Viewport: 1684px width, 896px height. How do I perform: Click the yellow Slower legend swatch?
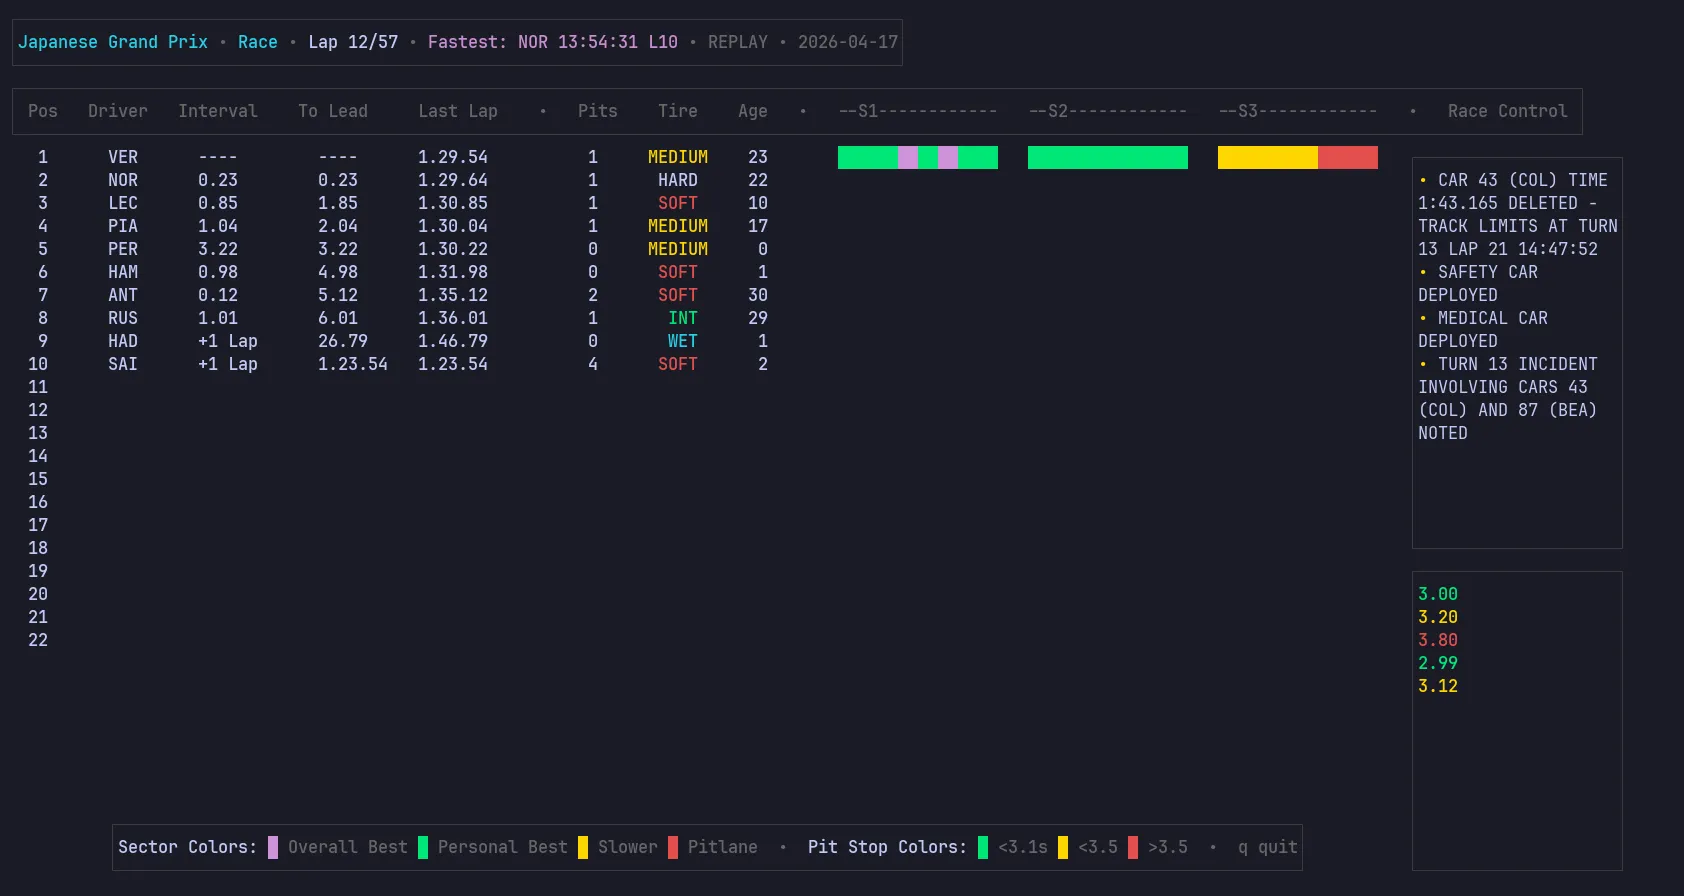point(583,847)
